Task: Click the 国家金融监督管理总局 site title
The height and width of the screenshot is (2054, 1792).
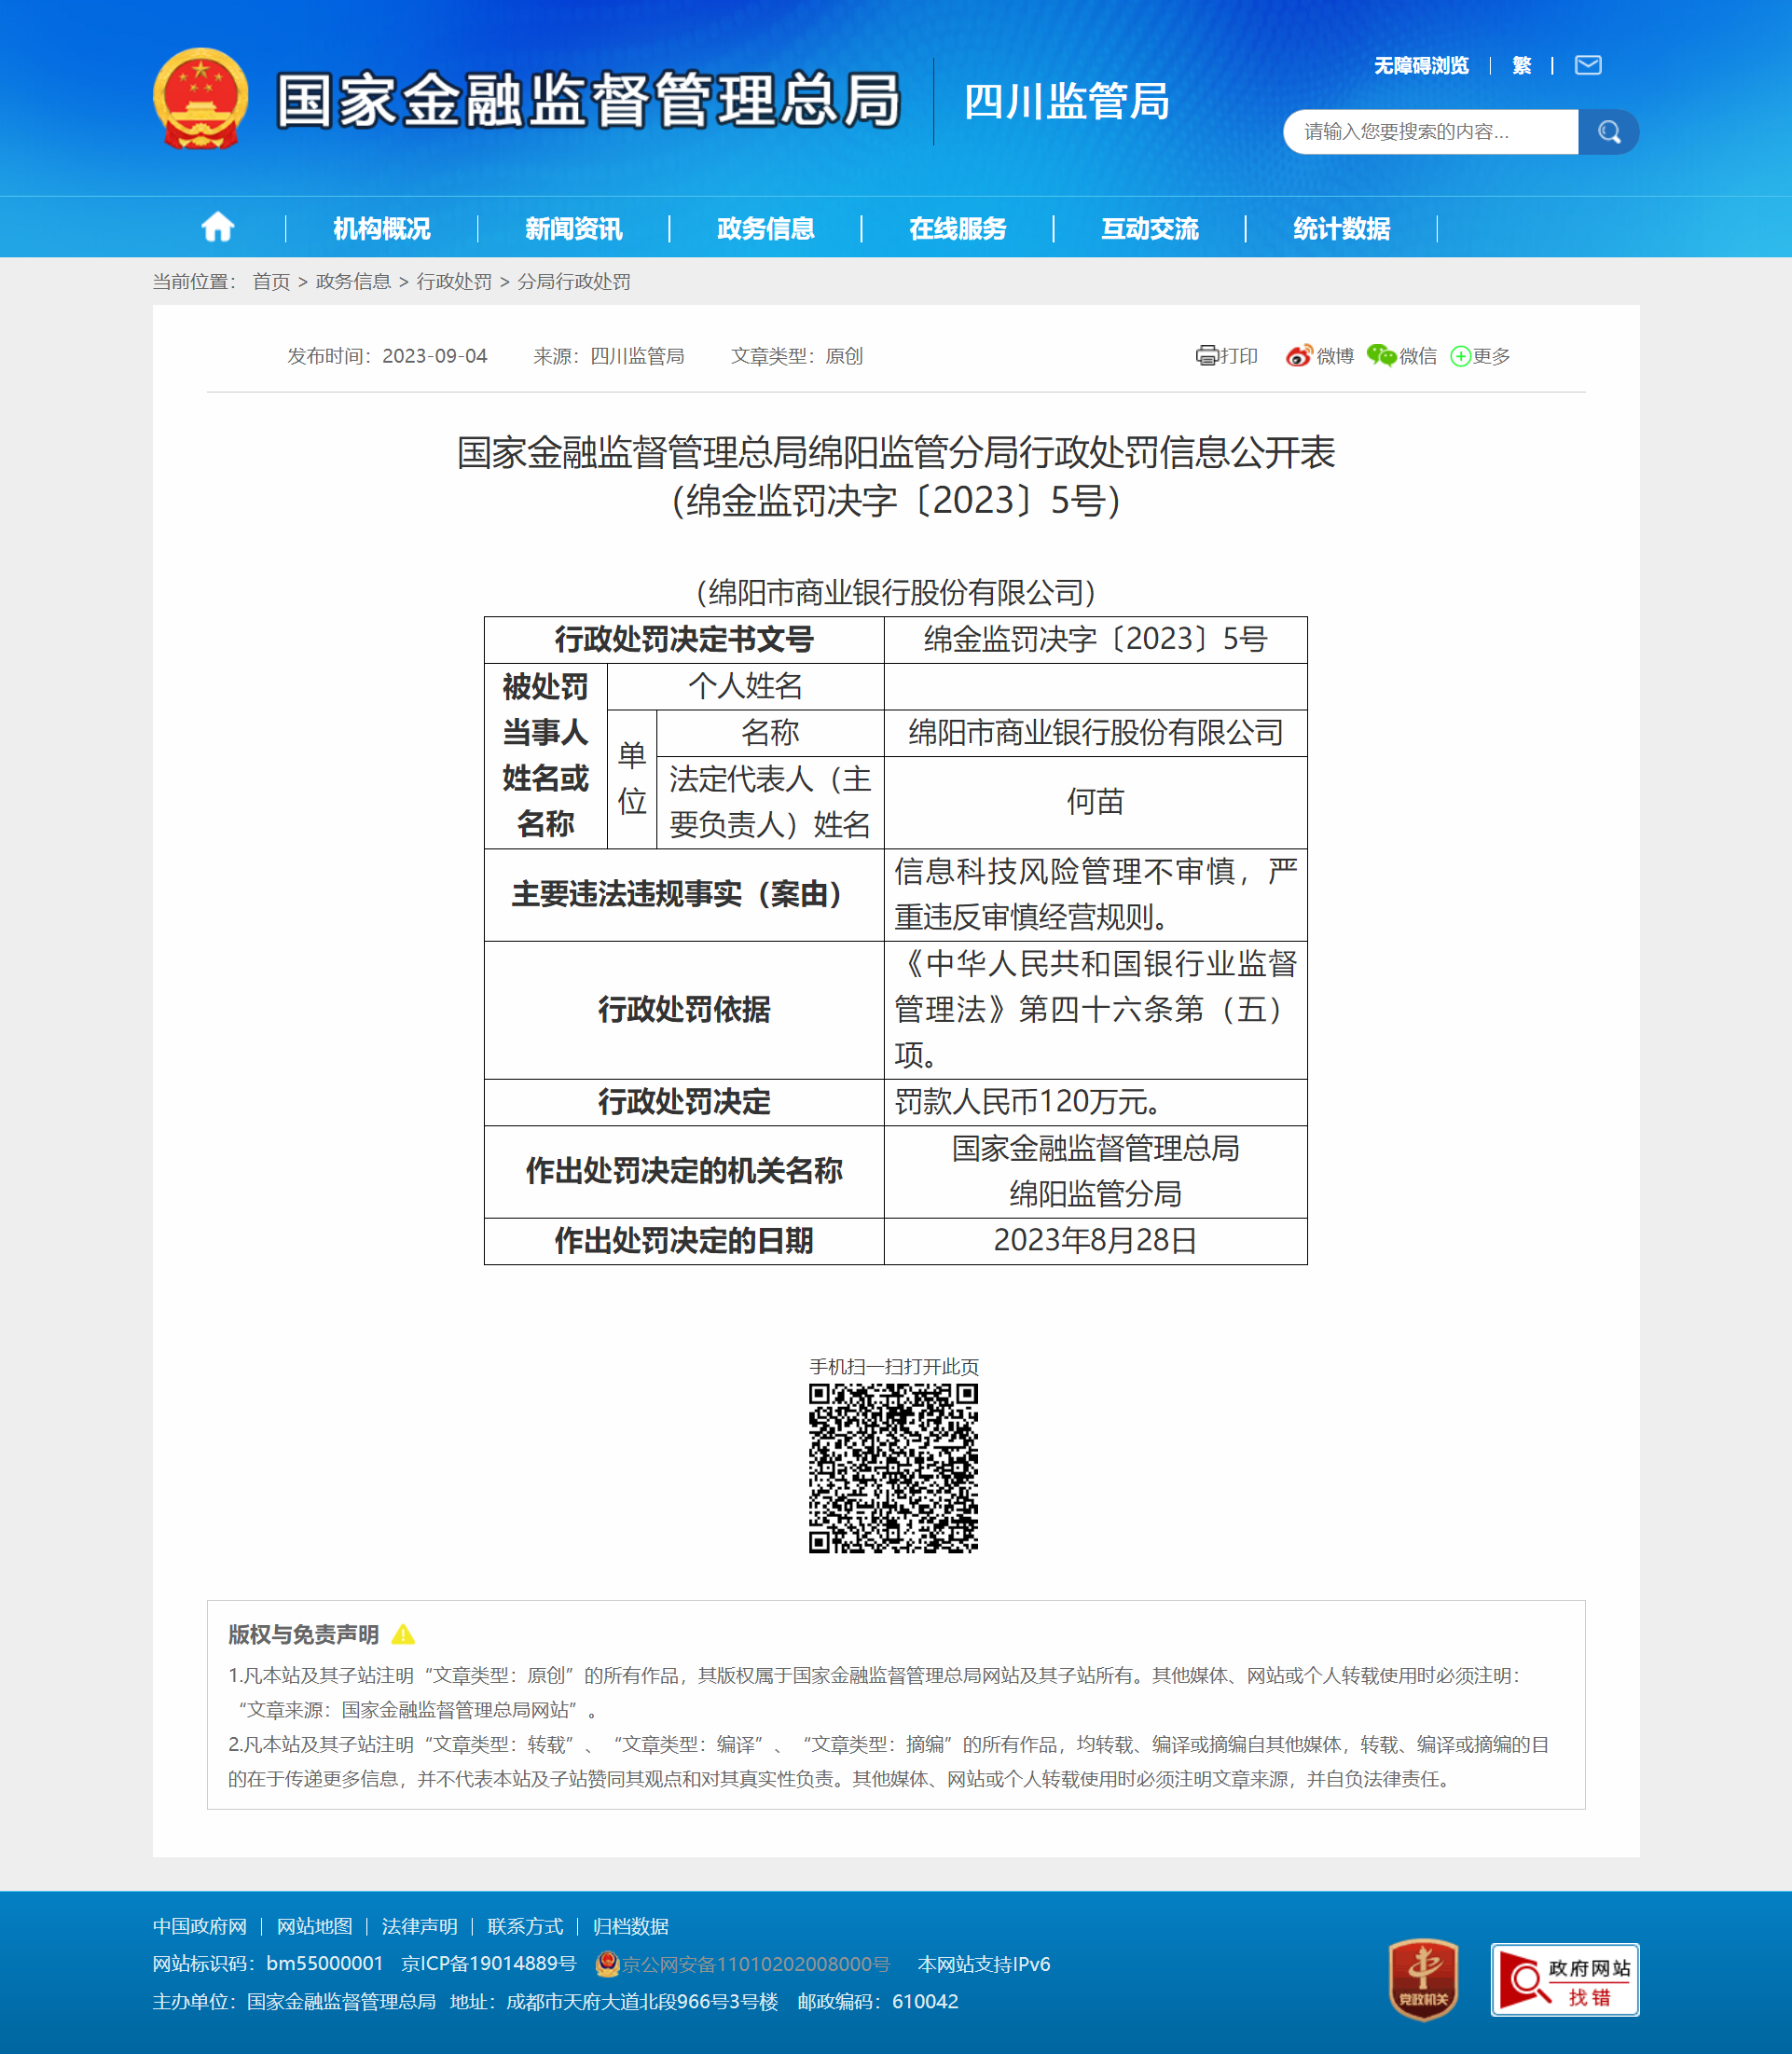Action: pyautogui.click(x=589, y=100)
